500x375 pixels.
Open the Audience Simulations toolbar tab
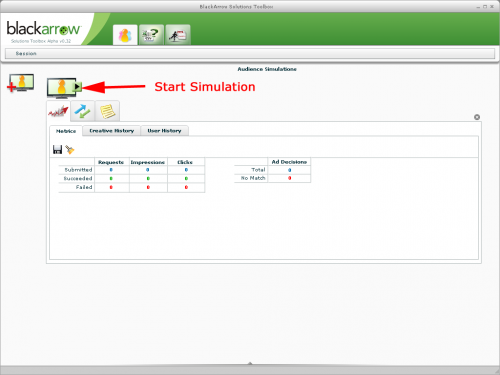click(125, 35)
